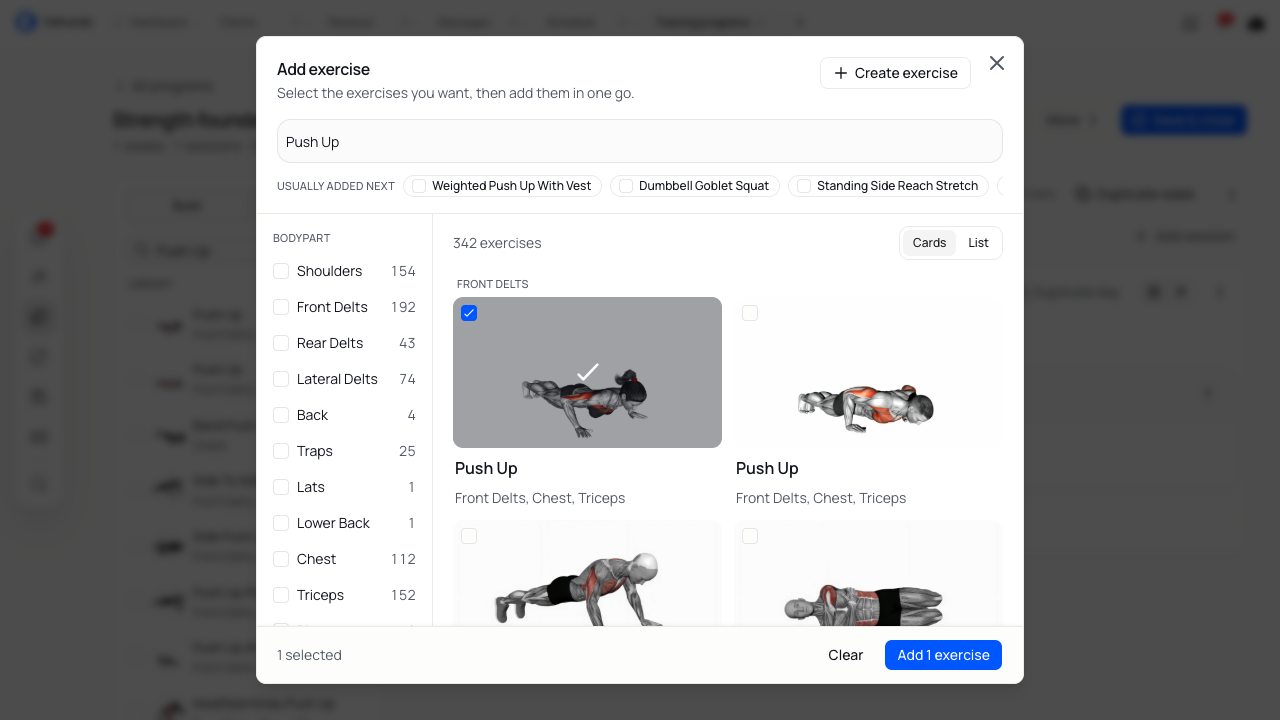Switch to List view
The width and height of the screenshot is (1280, 720).
tap(978, 243)
